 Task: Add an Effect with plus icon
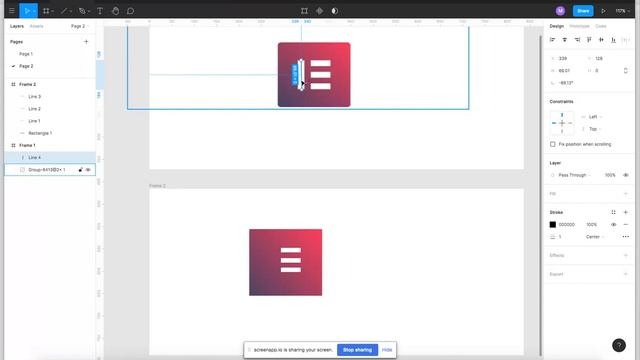coord(626,256)
